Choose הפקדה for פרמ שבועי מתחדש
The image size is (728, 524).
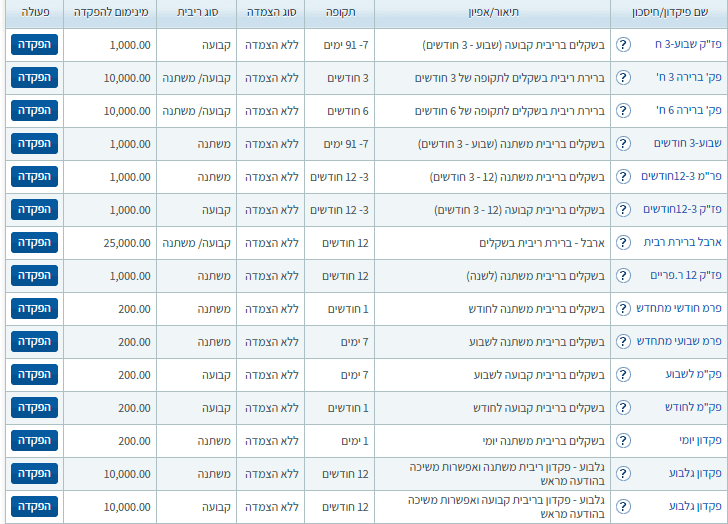tap(34, 341)
